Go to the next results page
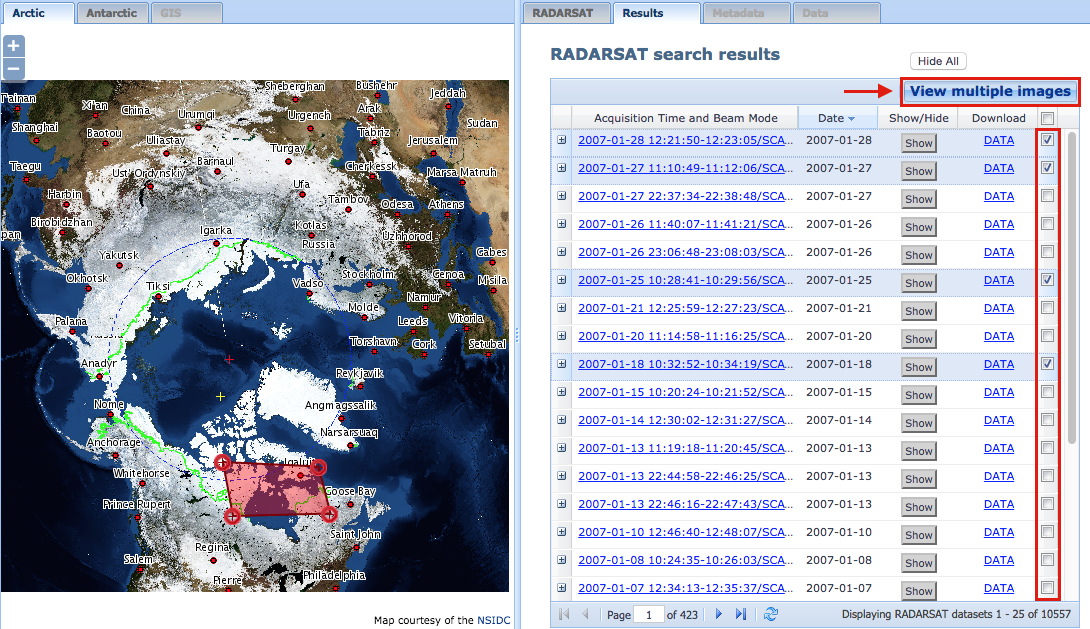 click(718, 615)
